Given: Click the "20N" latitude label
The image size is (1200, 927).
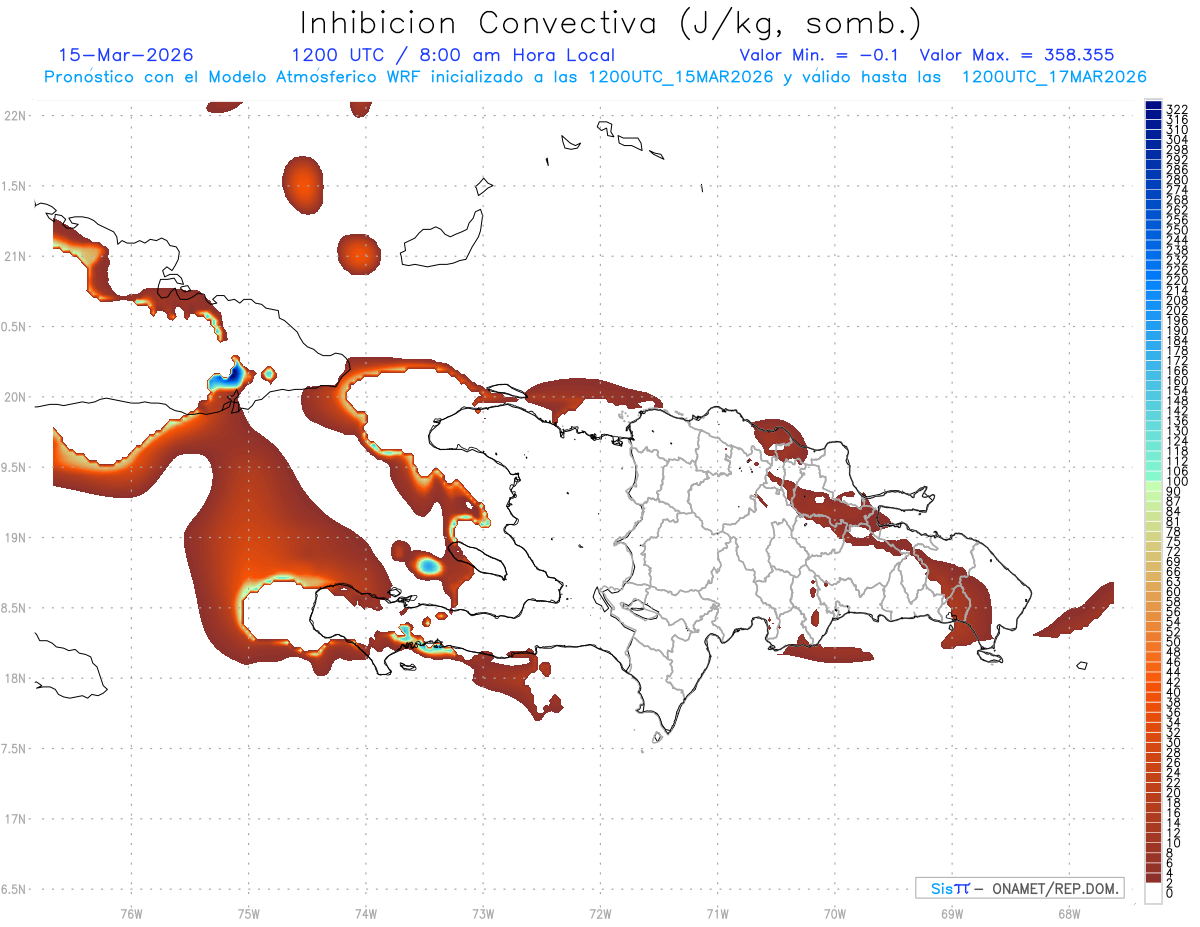Looking at the screenshot, I should pyautogui.click(x=14, y=397).
